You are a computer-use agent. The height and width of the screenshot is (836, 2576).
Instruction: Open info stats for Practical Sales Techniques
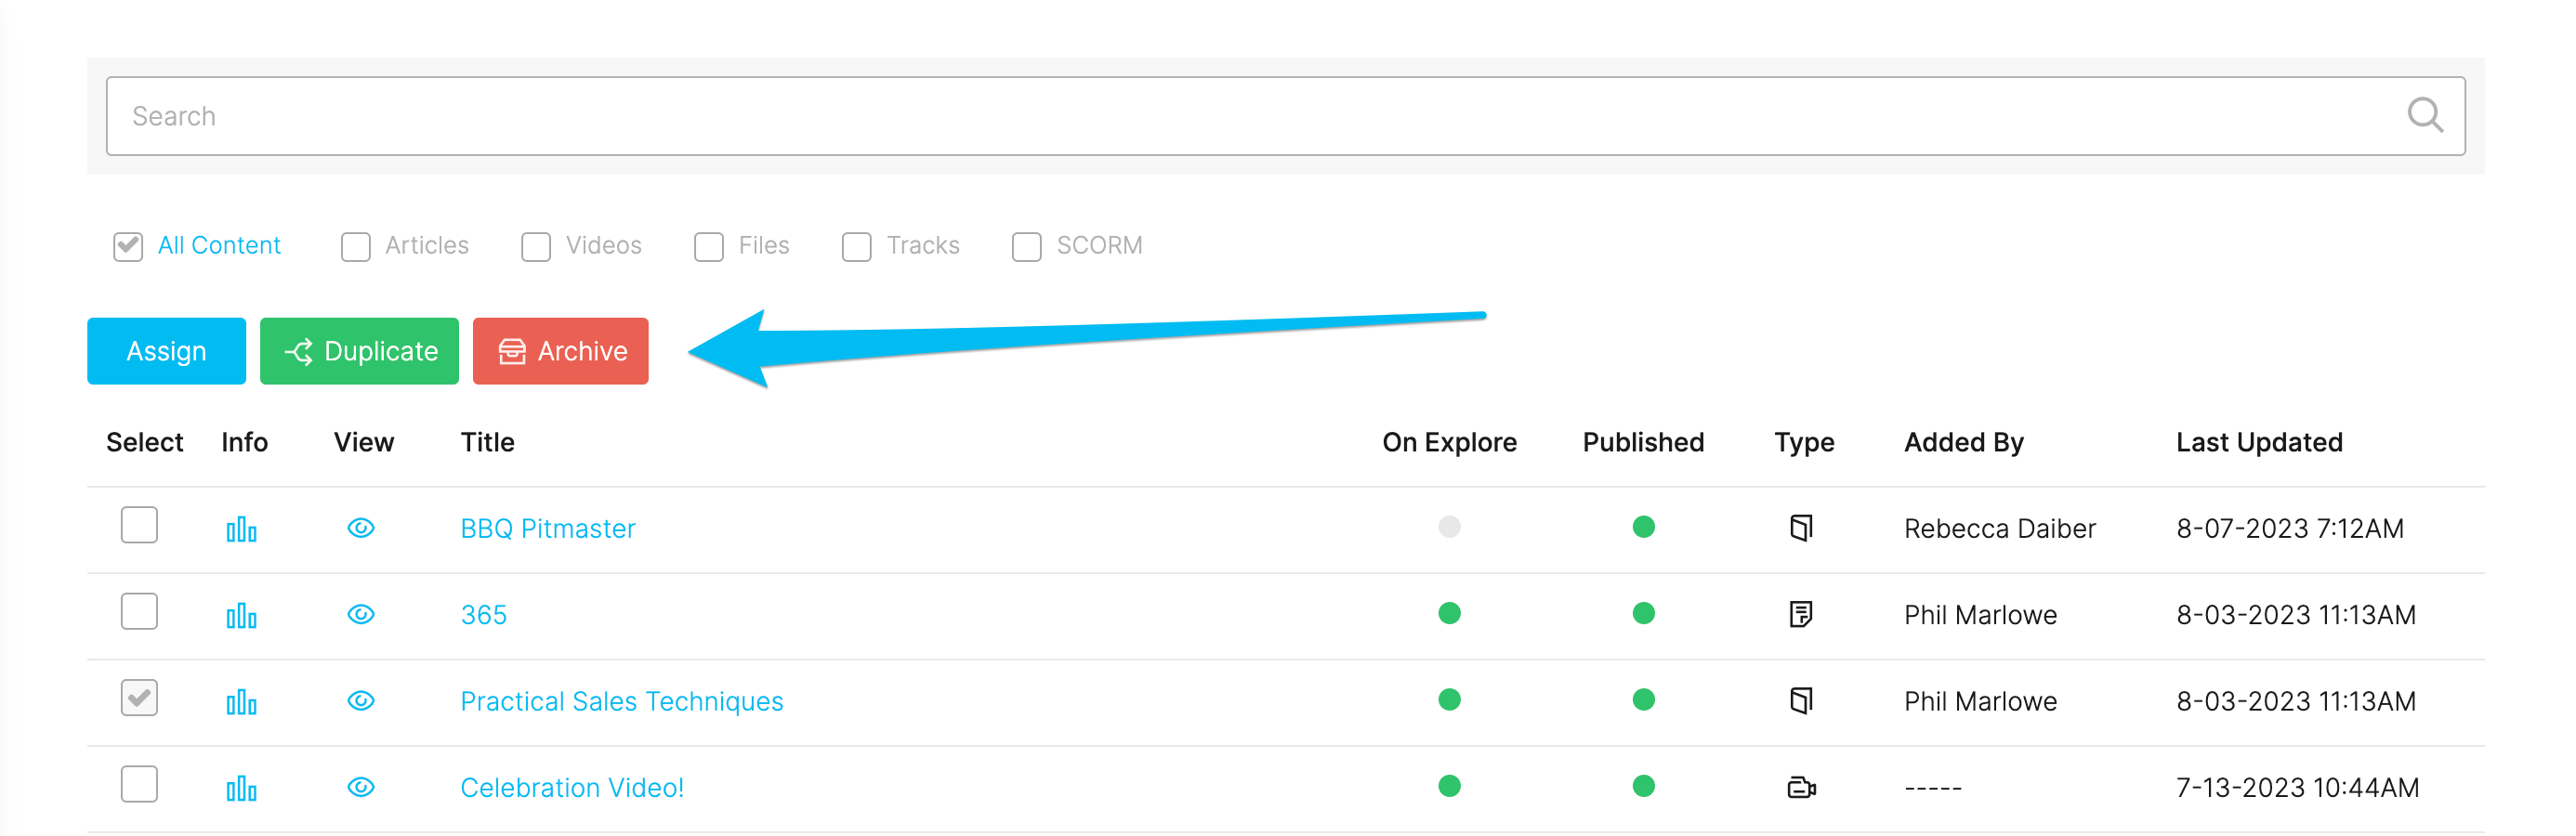241,702
